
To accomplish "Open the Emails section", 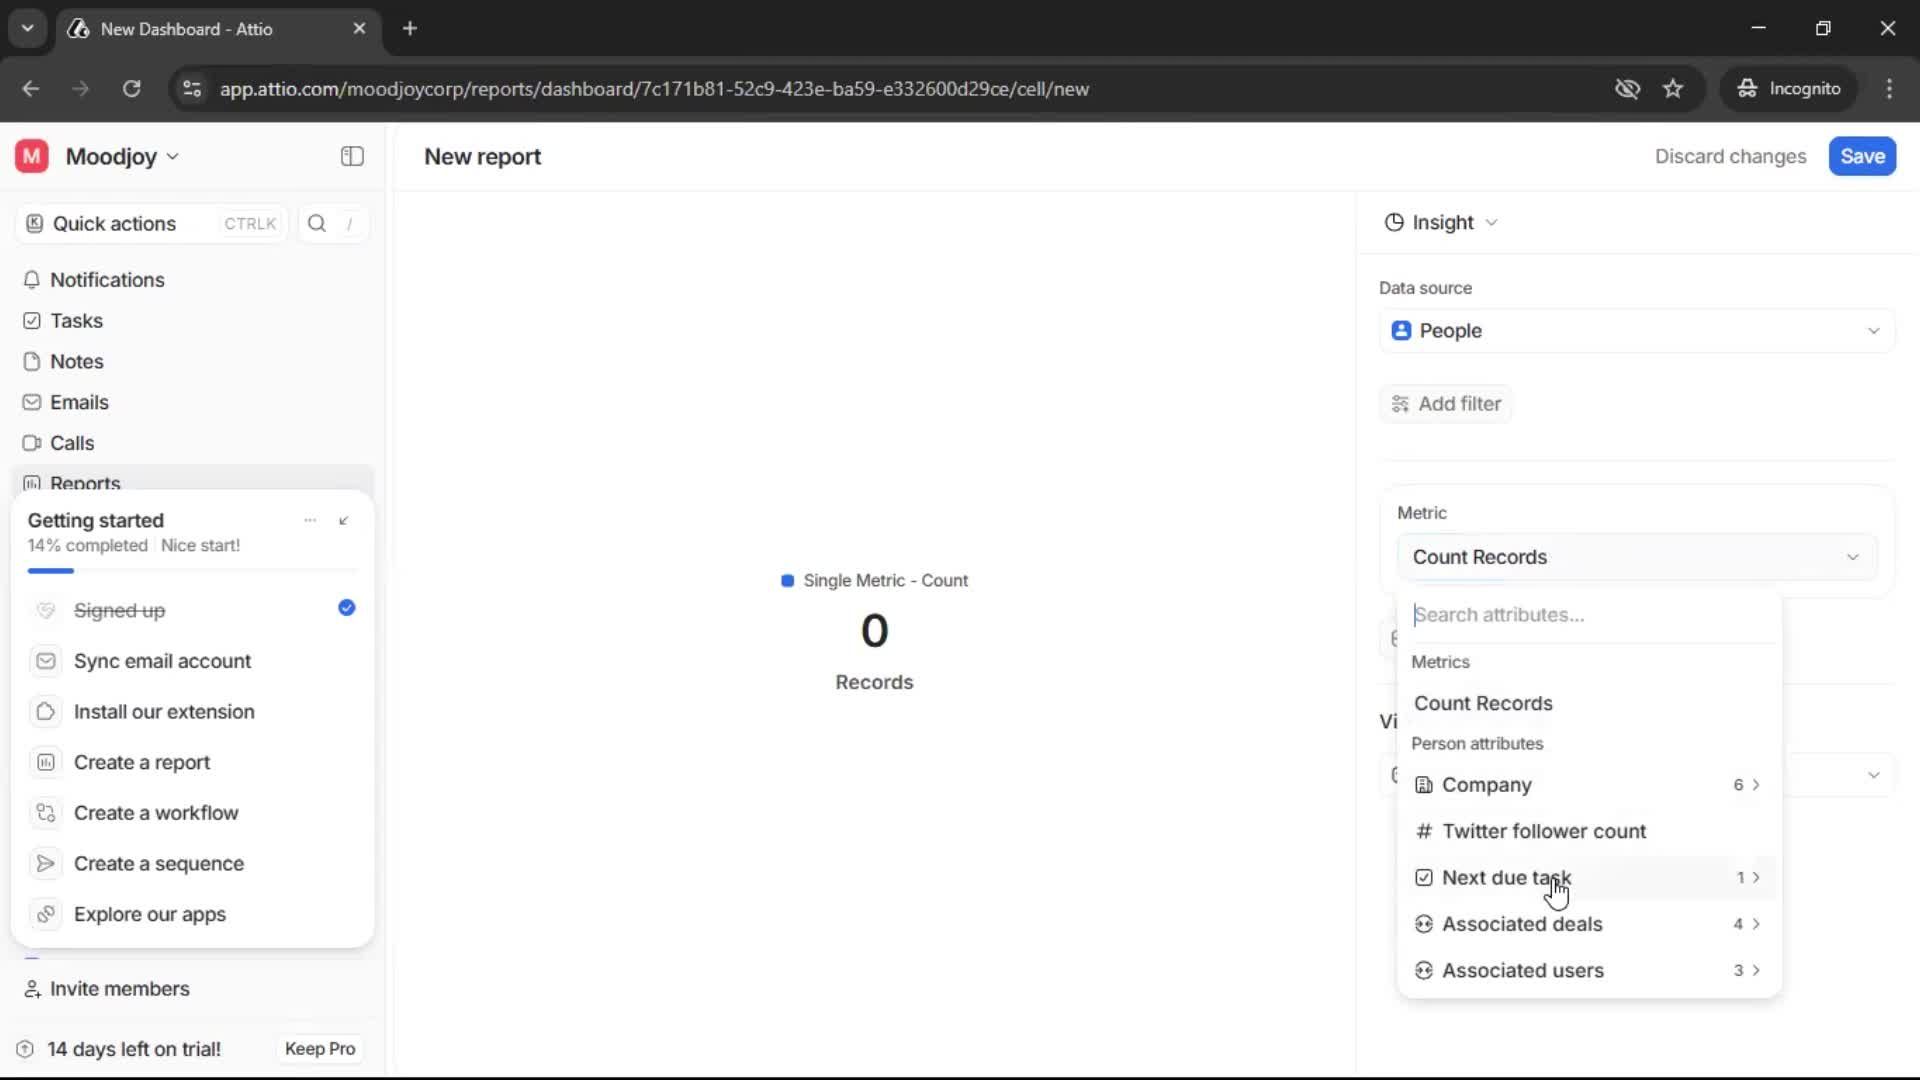I will [x=80, y=402].
